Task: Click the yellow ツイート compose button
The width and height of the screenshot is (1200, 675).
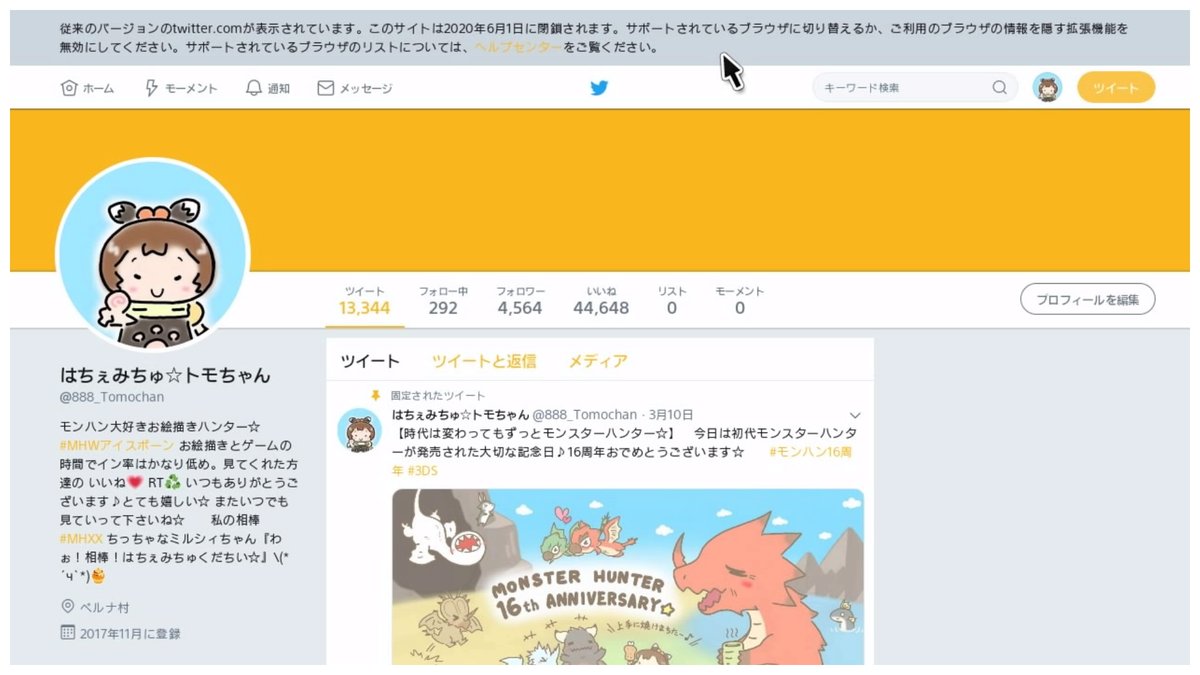Action: [x=1116, y=88]
